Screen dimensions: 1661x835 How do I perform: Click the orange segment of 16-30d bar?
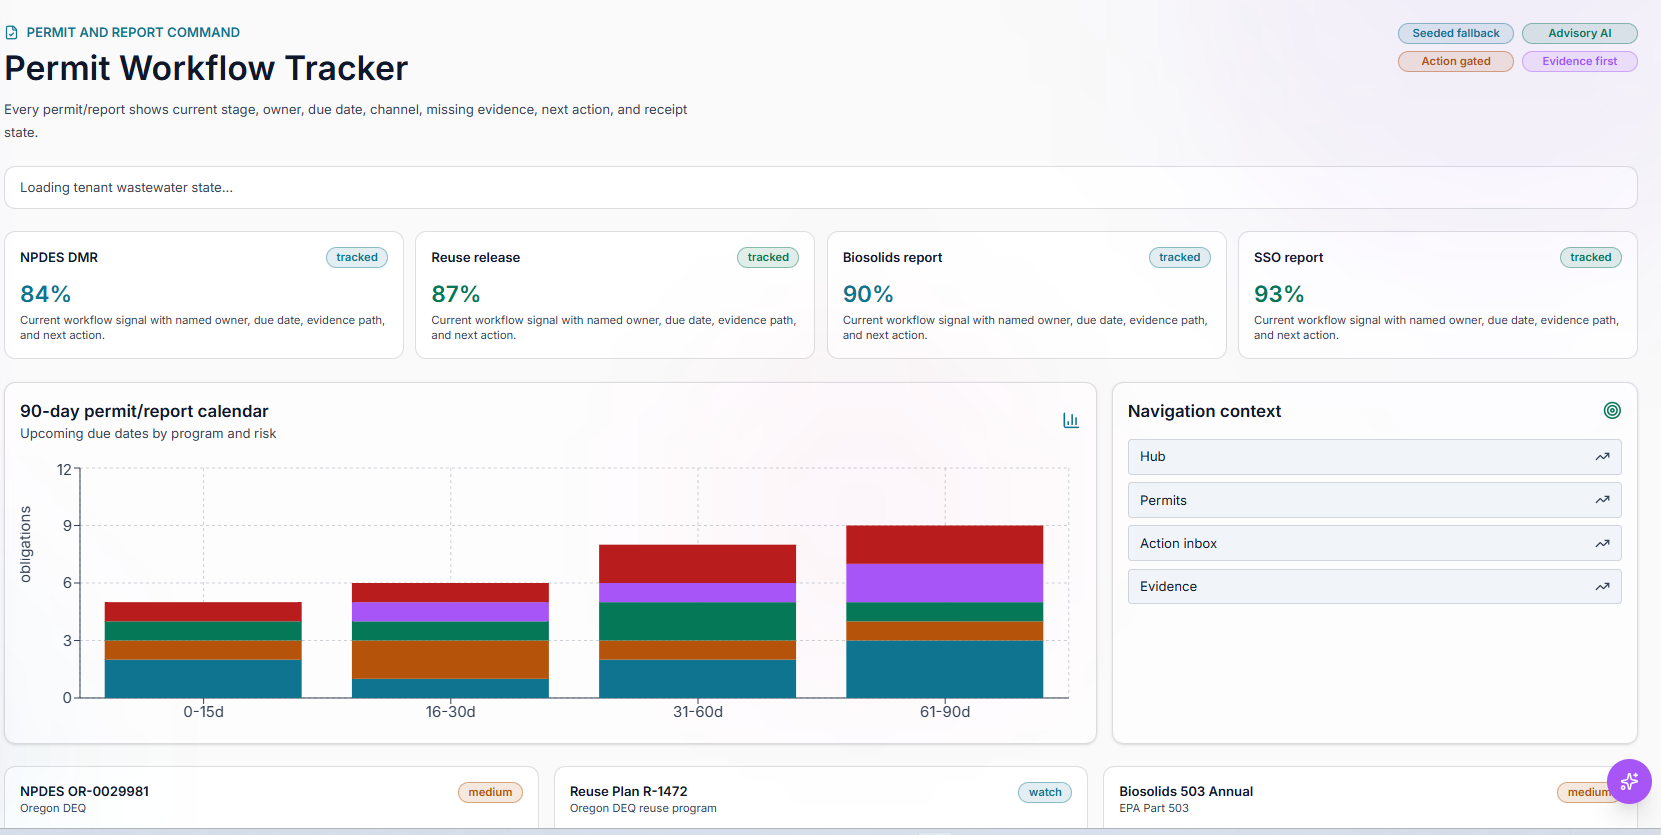(450, 660)
